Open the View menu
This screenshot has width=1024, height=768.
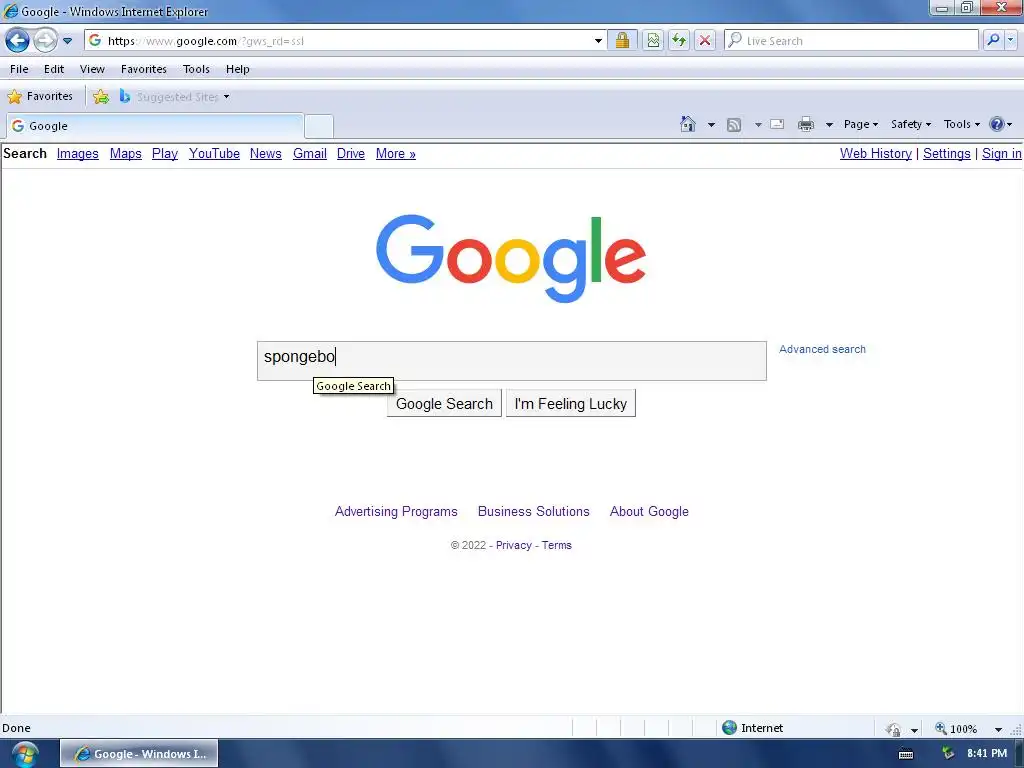pyautogui.click(x=92, y=69)
